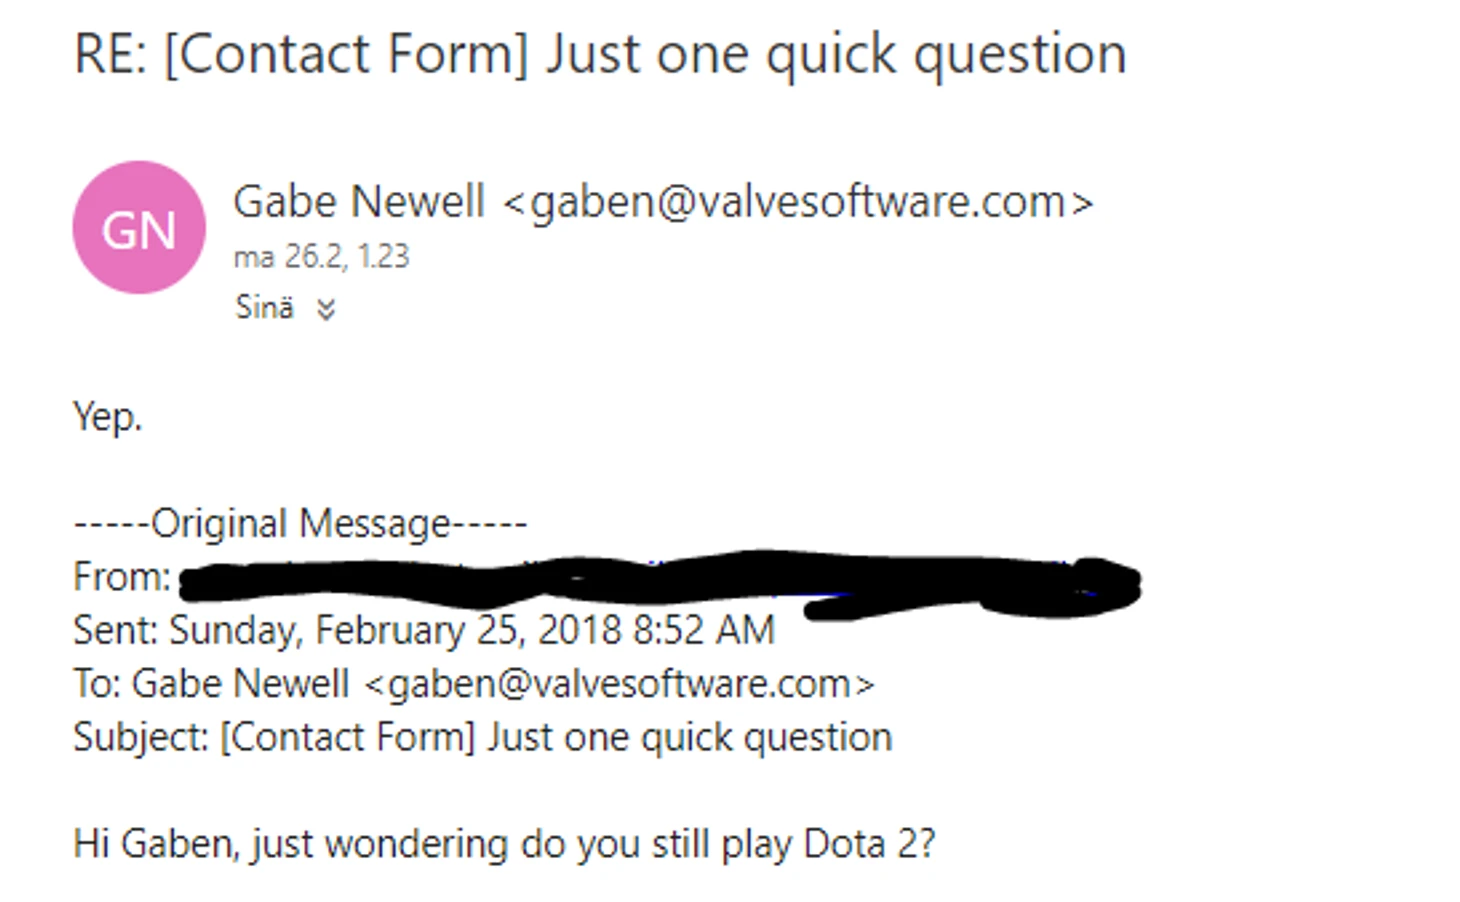Click the Sinä recipient label

[264, 307]
